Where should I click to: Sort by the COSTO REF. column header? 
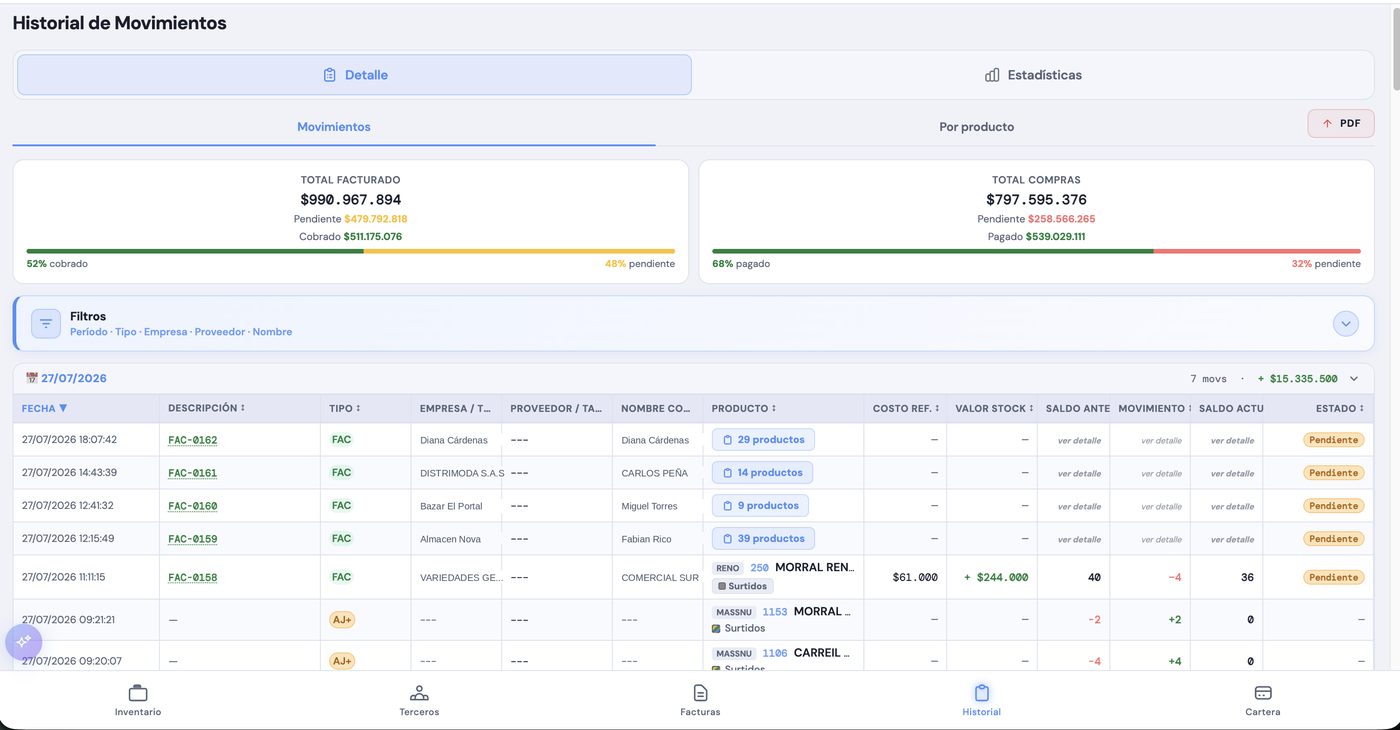(906, 408)
